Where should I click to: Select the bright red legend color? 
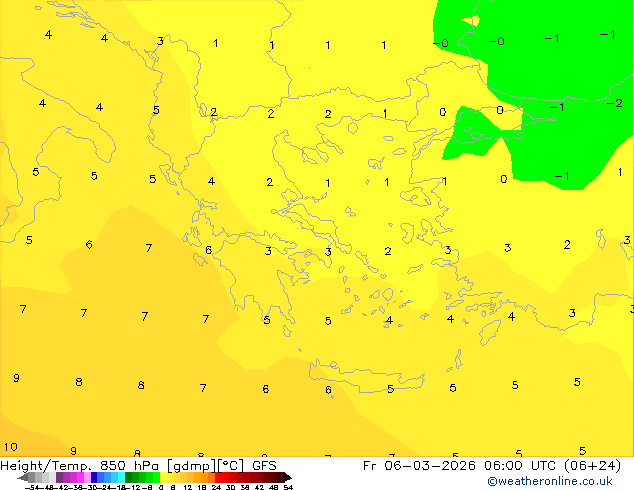[x=218, y=477]
